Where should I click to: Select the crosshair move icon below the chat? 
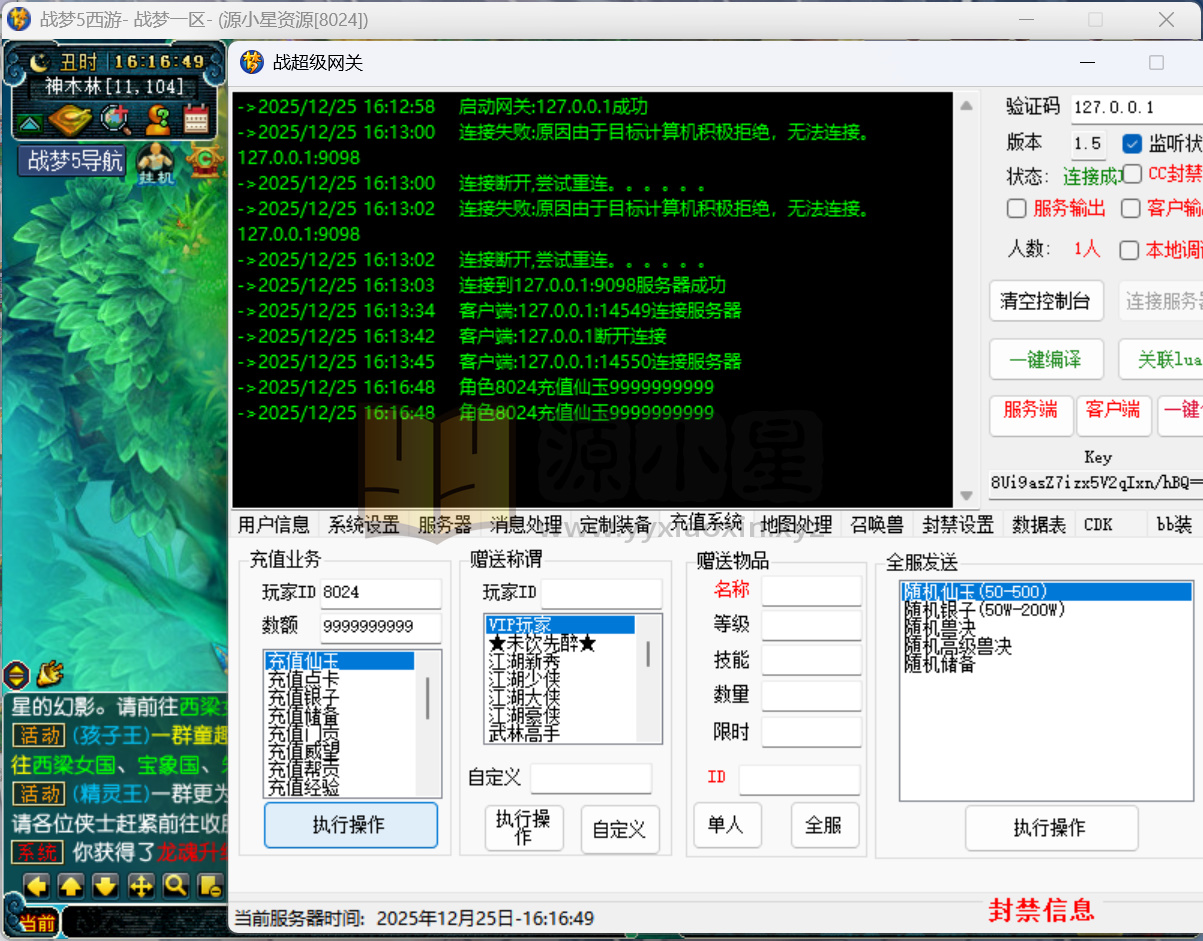point(141,886)
